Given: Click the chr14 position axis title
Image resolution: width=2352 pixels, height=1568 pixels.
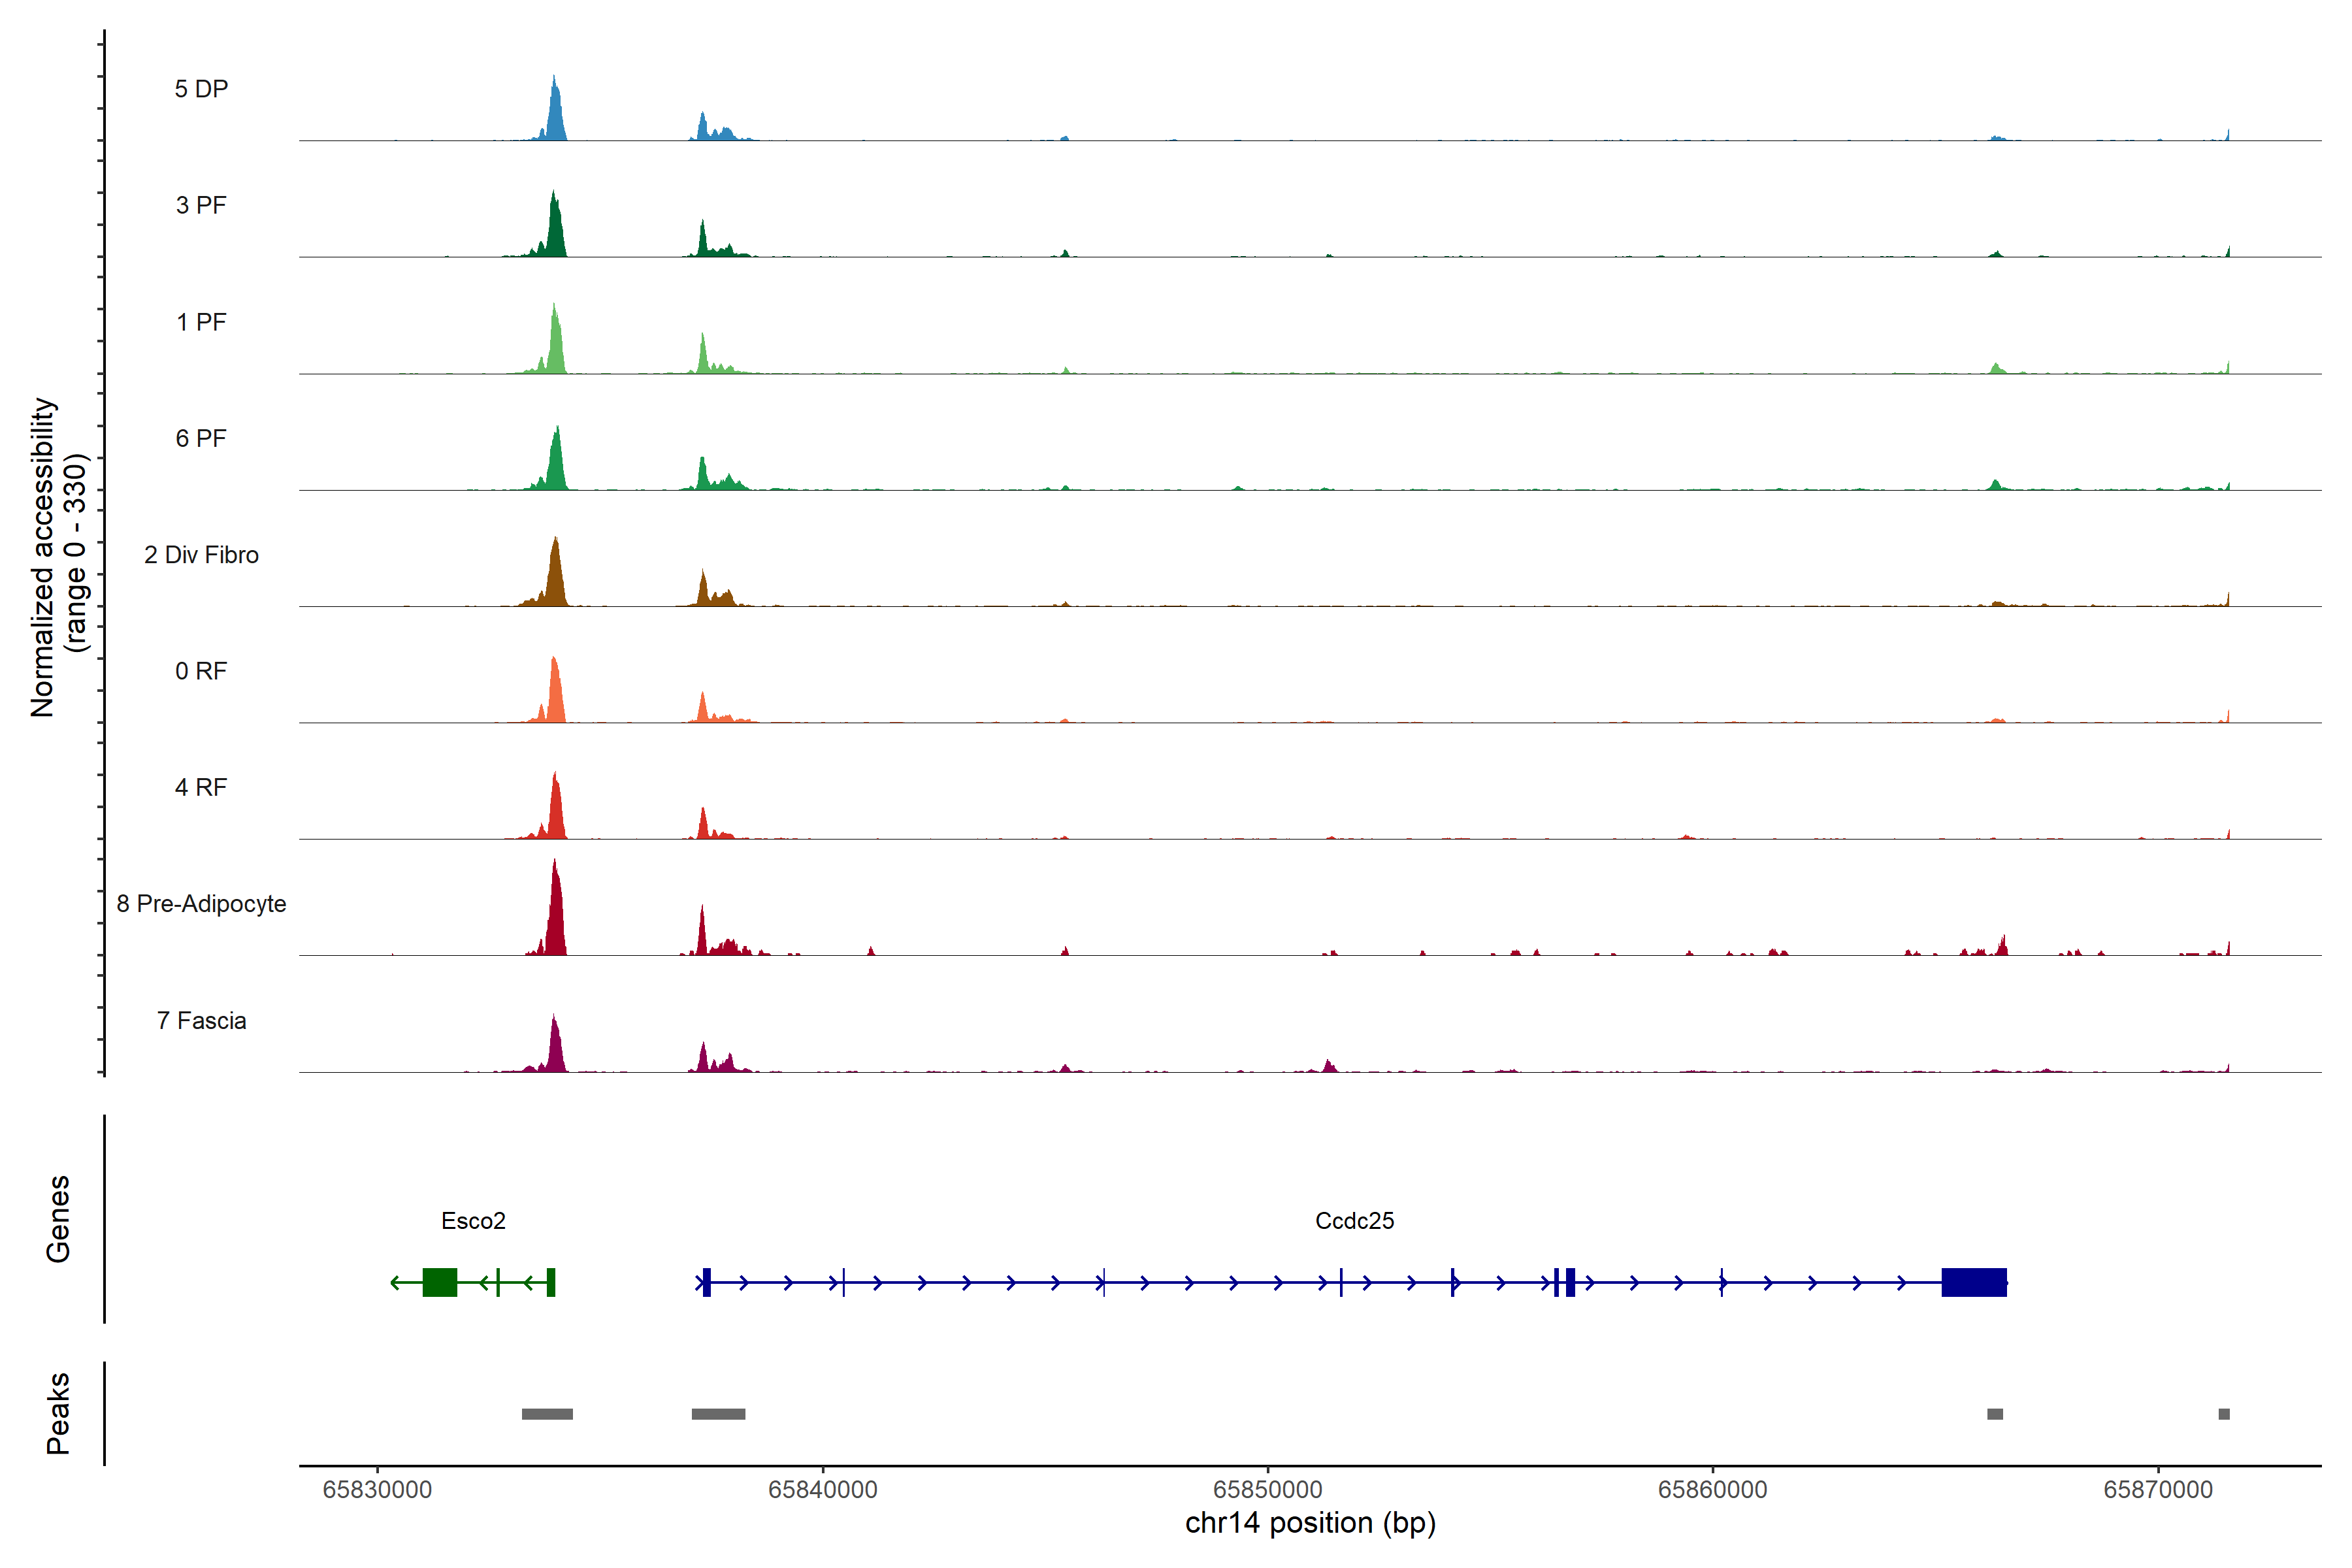Looking at the screenshot, I should pos(1310,1523).
